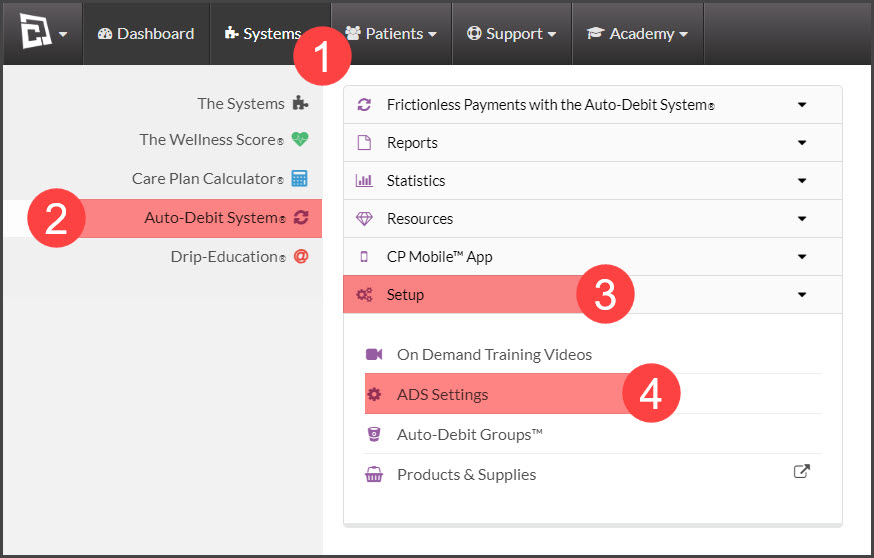The width and height of the screenshot is (874, 558).
Task: Expand the Support dropdown caret
Action: pos(552,35)
